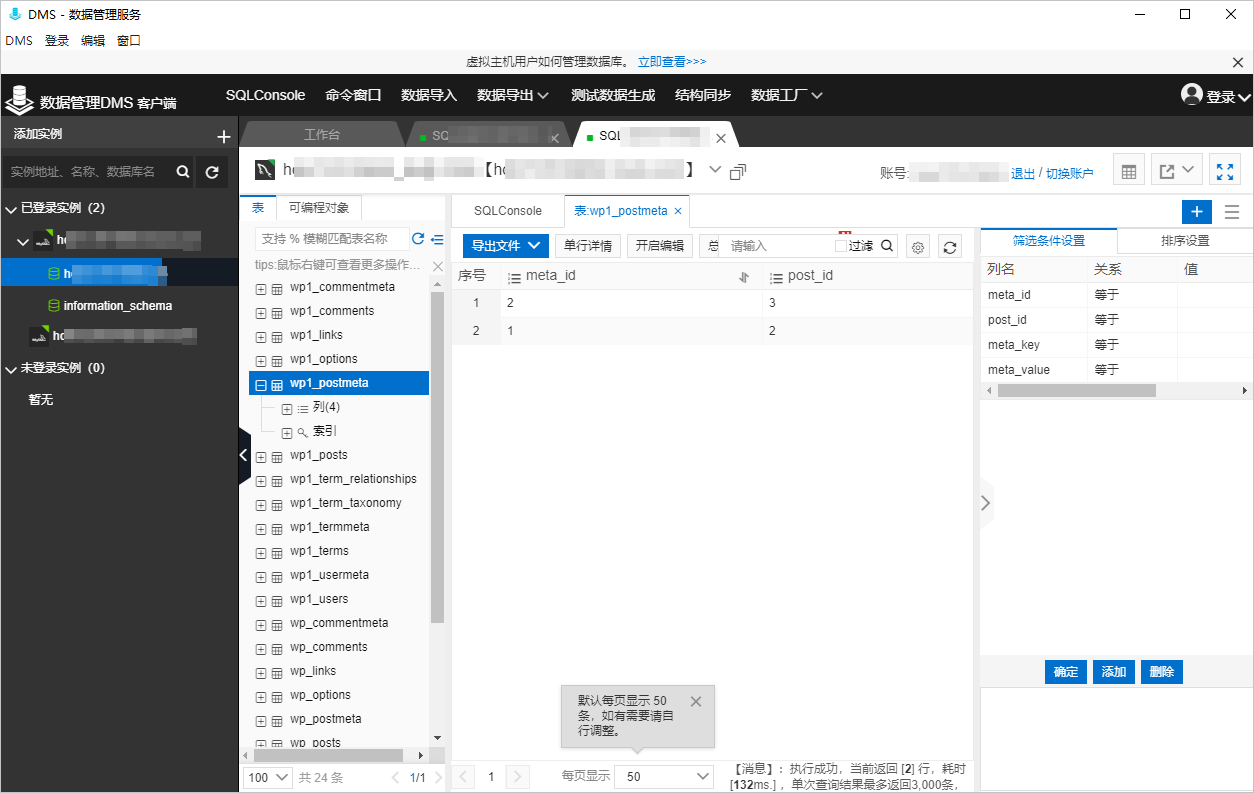This screenshot has height=793, width=1254.
Task: Close the default page size tooltip
Action: click(696, 701)
